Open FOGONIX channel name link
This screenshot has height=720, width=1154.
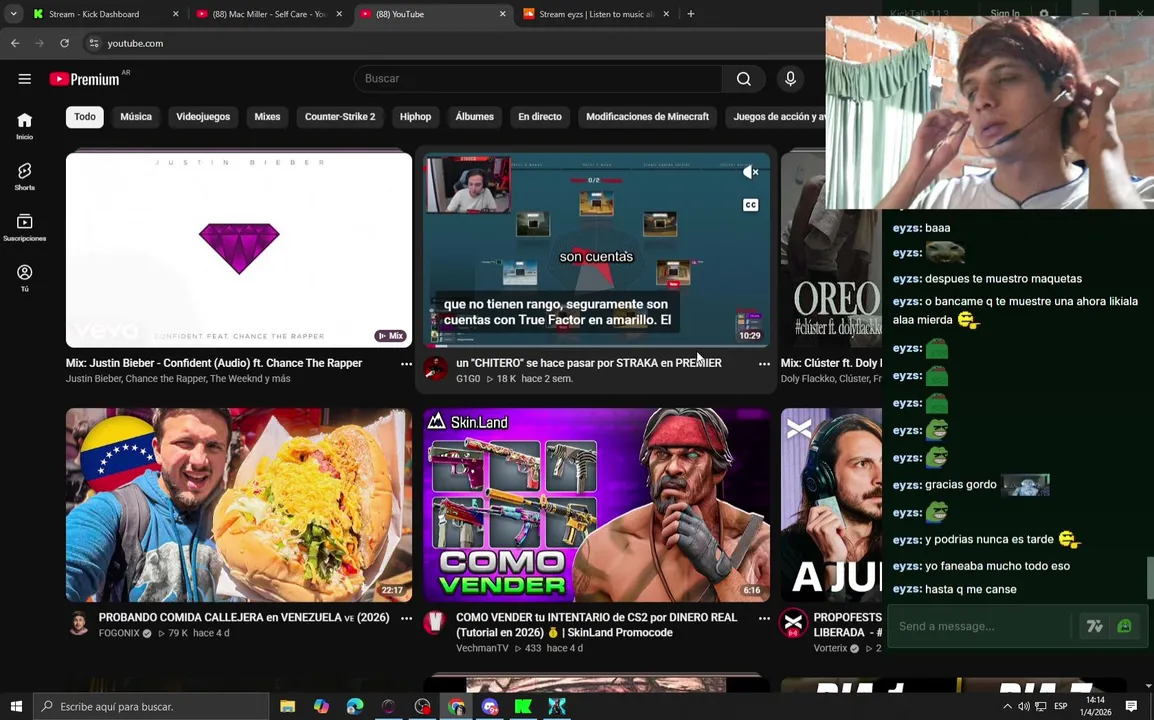(119, 633)
